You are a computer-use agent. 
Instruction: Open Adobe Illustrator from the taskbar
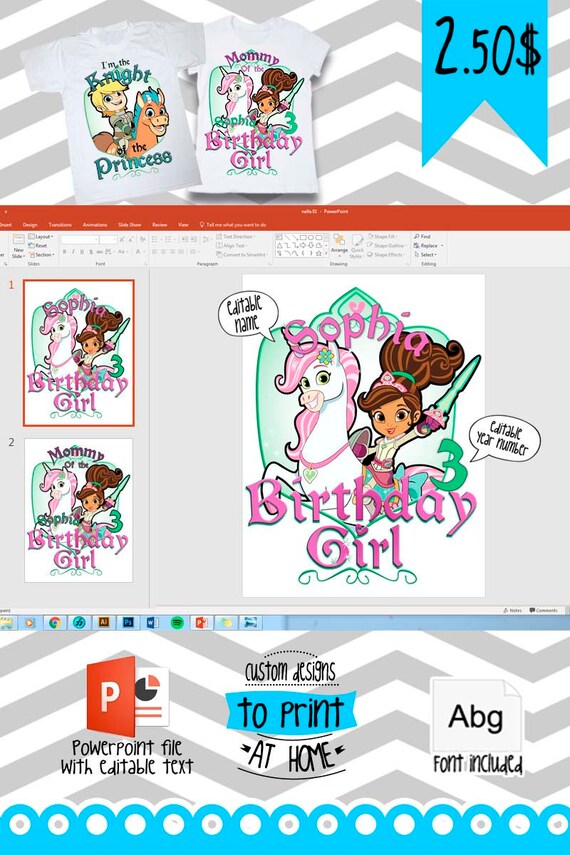click(104, 622)
